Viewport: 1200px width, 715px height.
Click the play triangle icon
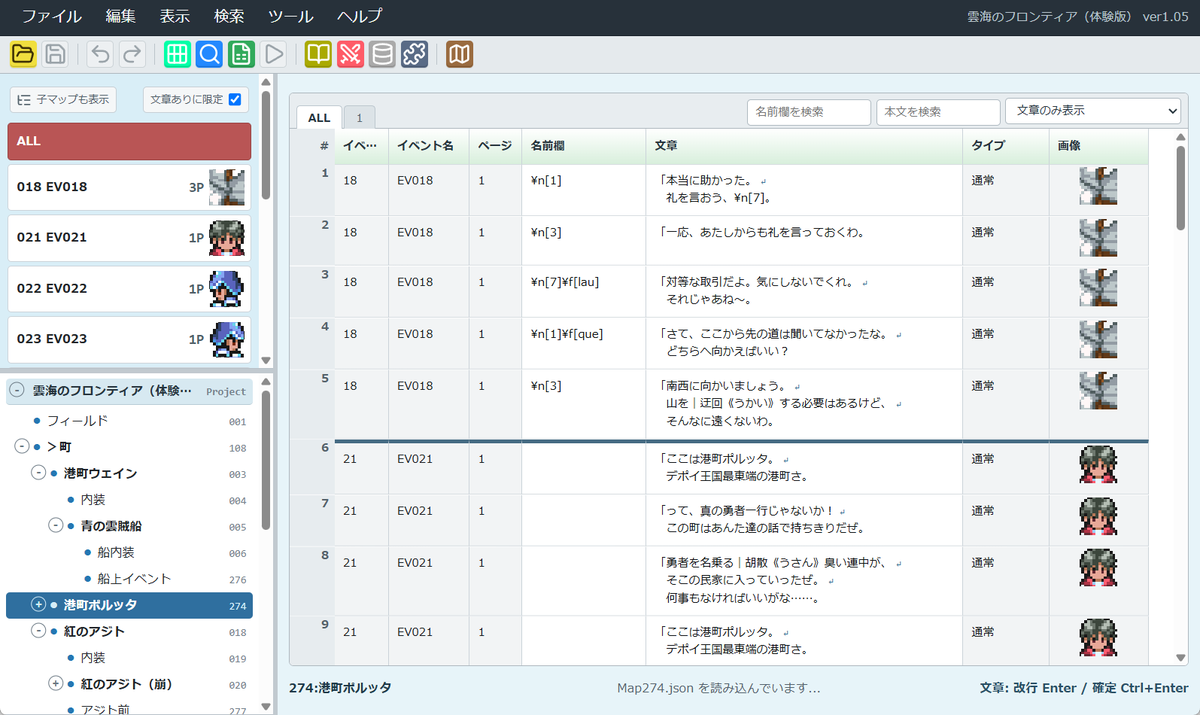(274, 54)
